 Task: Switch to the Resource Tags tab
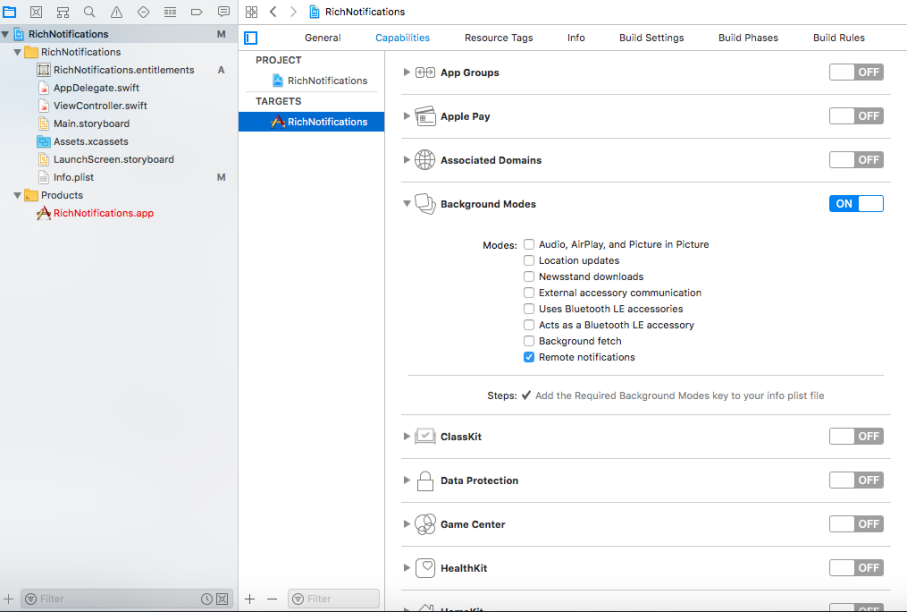498,38
